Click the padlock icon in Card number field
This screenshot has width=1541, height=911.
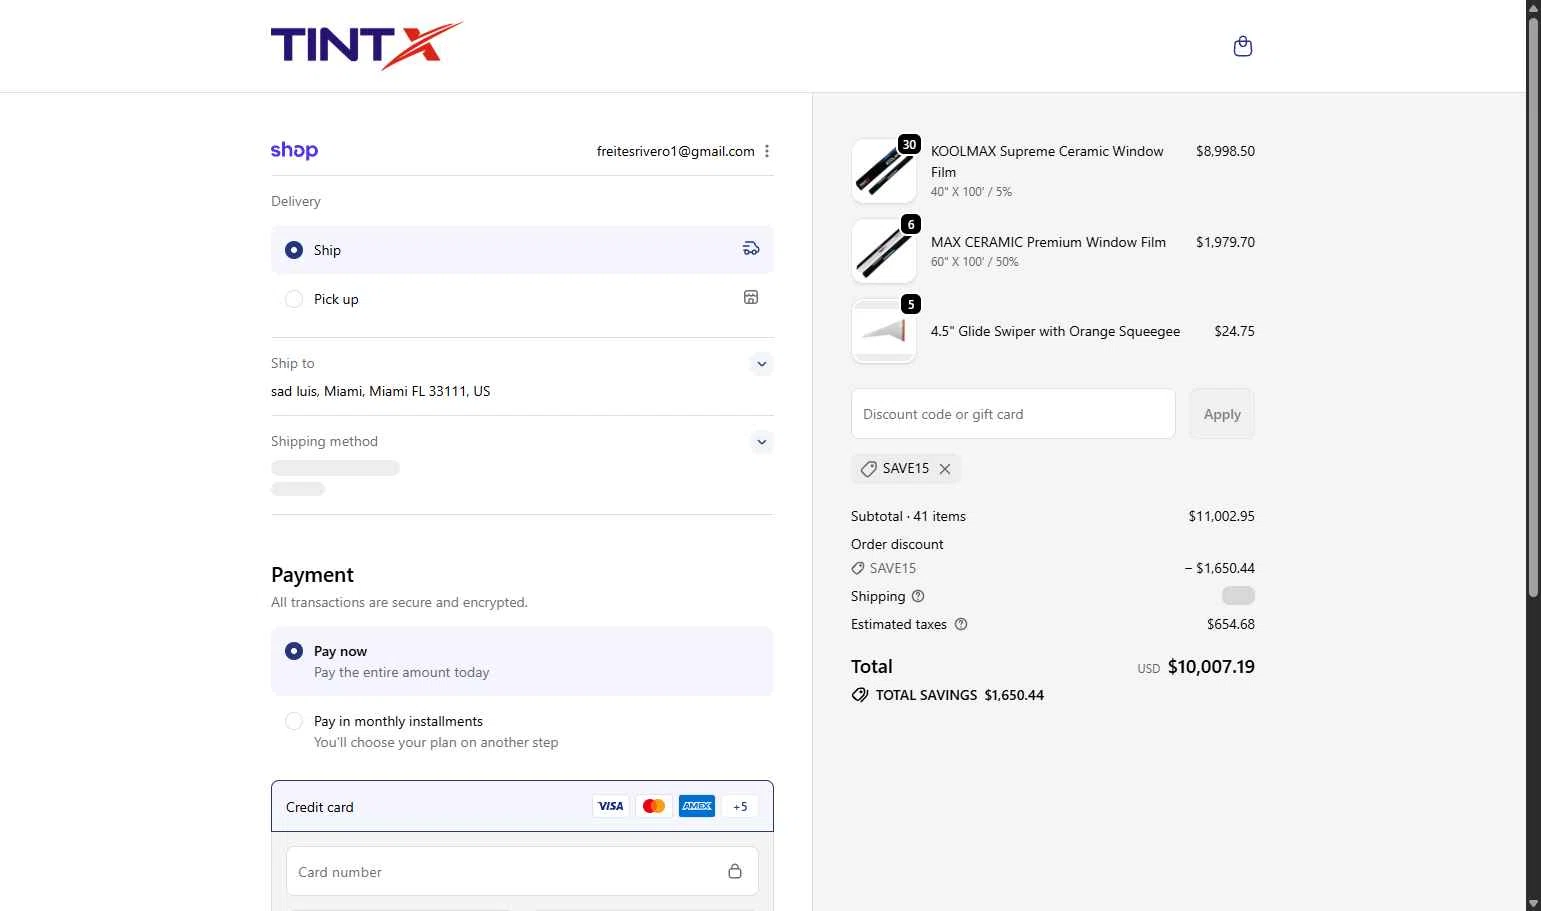pyautogui.click(x=735, y=871)
